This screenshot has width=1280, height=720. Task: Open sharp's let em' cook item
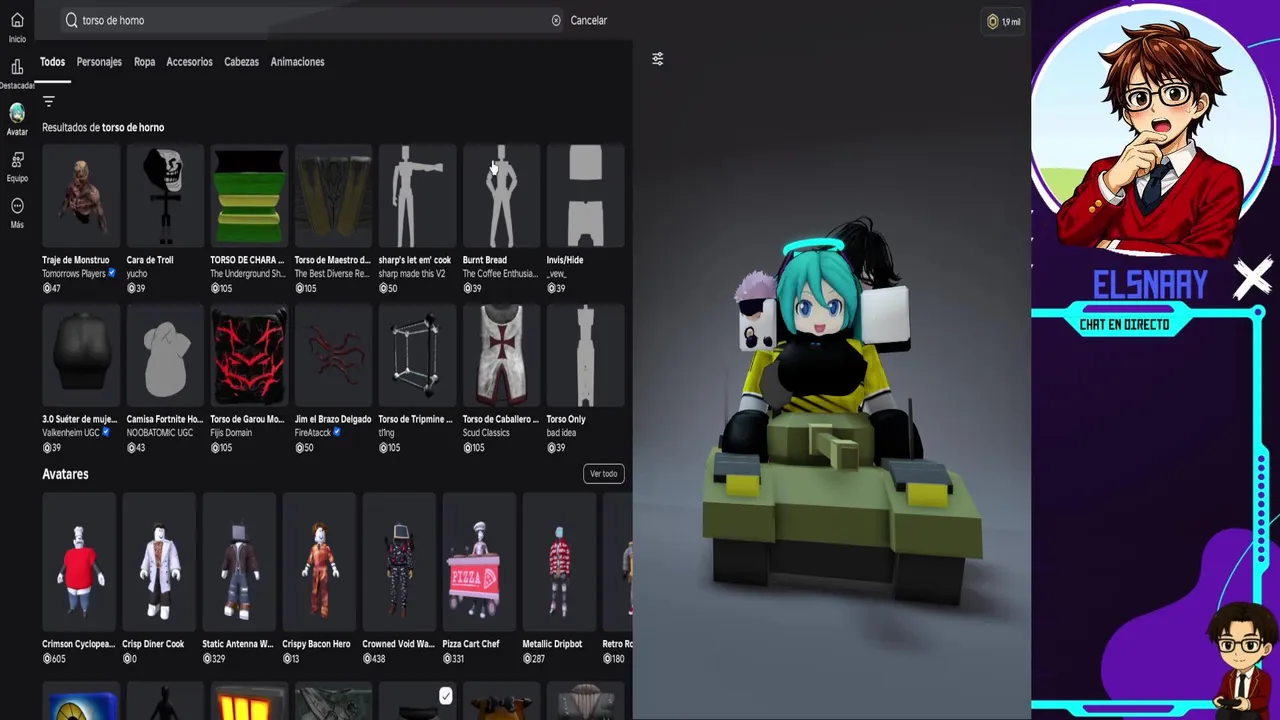(417, 196)
